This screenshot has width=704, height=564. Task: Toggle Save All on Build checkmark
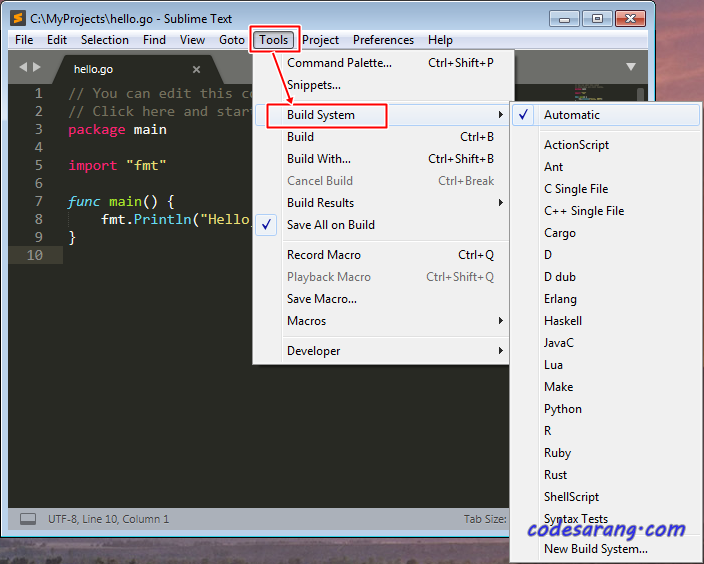click(x=382, y=225)
